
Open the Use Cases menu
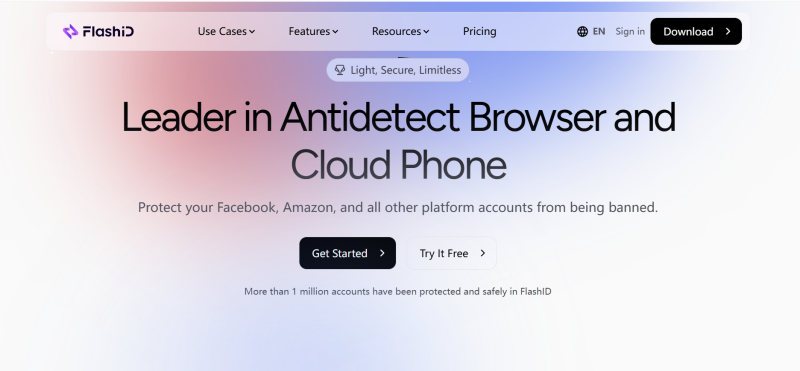226,32
